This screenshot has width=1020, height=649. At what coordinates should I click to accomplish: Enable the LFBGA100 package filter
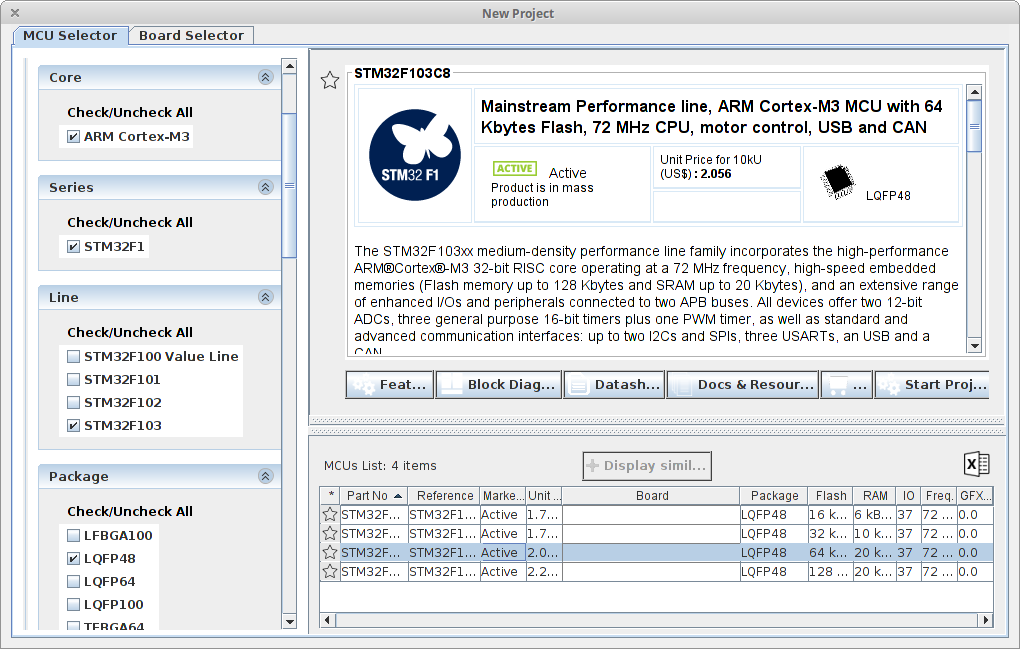click(x=74, y=535)
